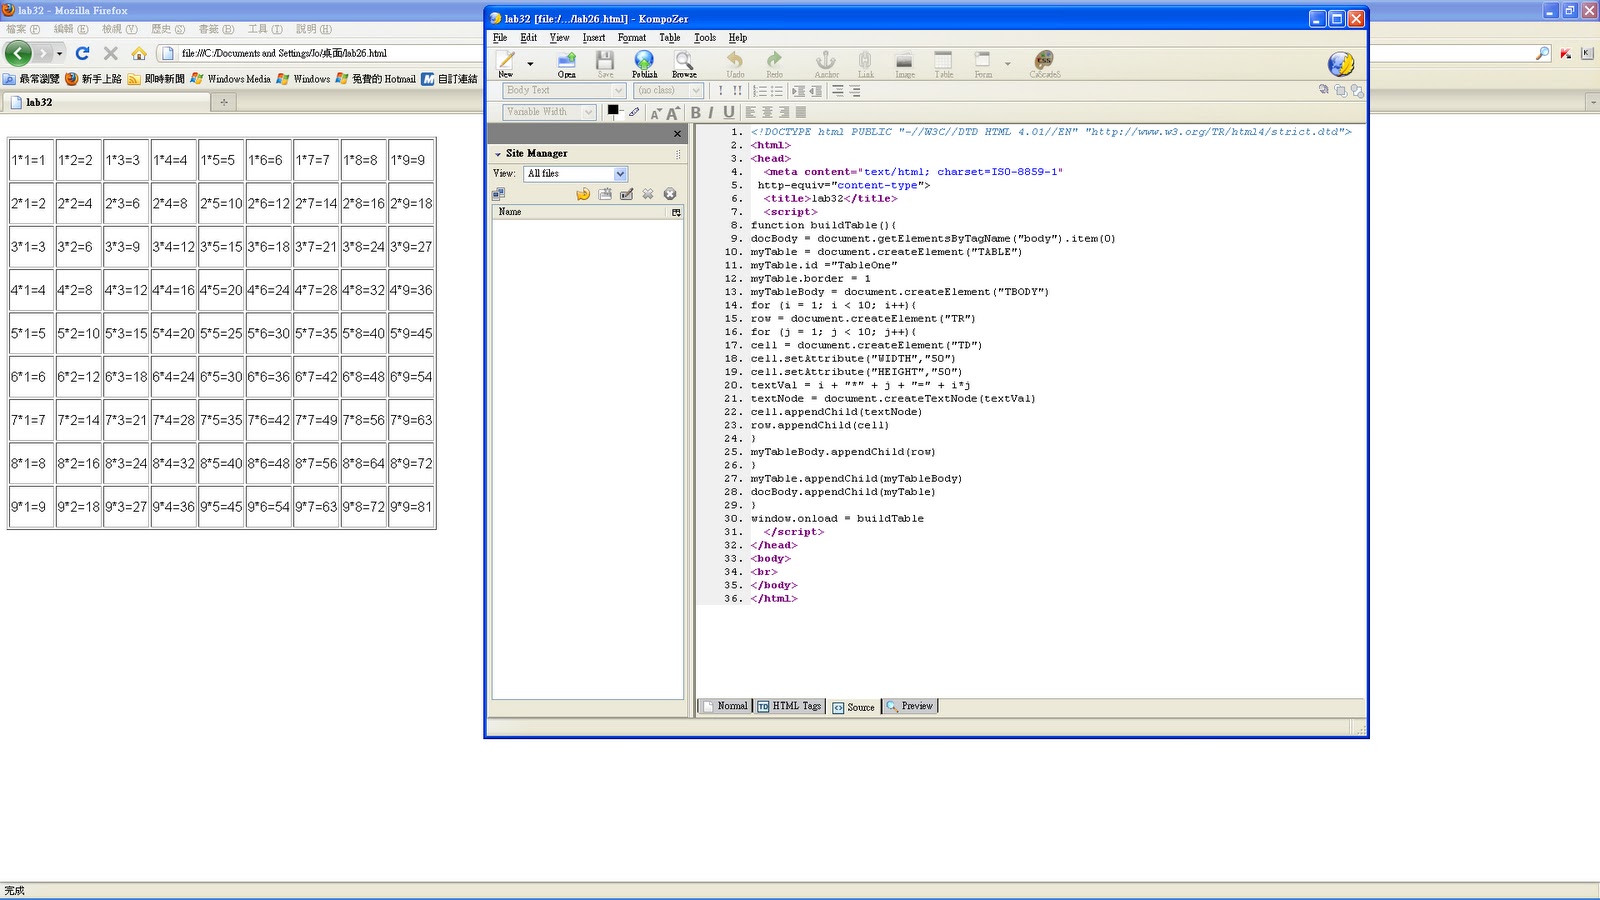Image resolution: width=1600 pixels, height=900 pixels.
Task: Click the Undo arrow icon in KompoZer
Action: coord(735,64)
